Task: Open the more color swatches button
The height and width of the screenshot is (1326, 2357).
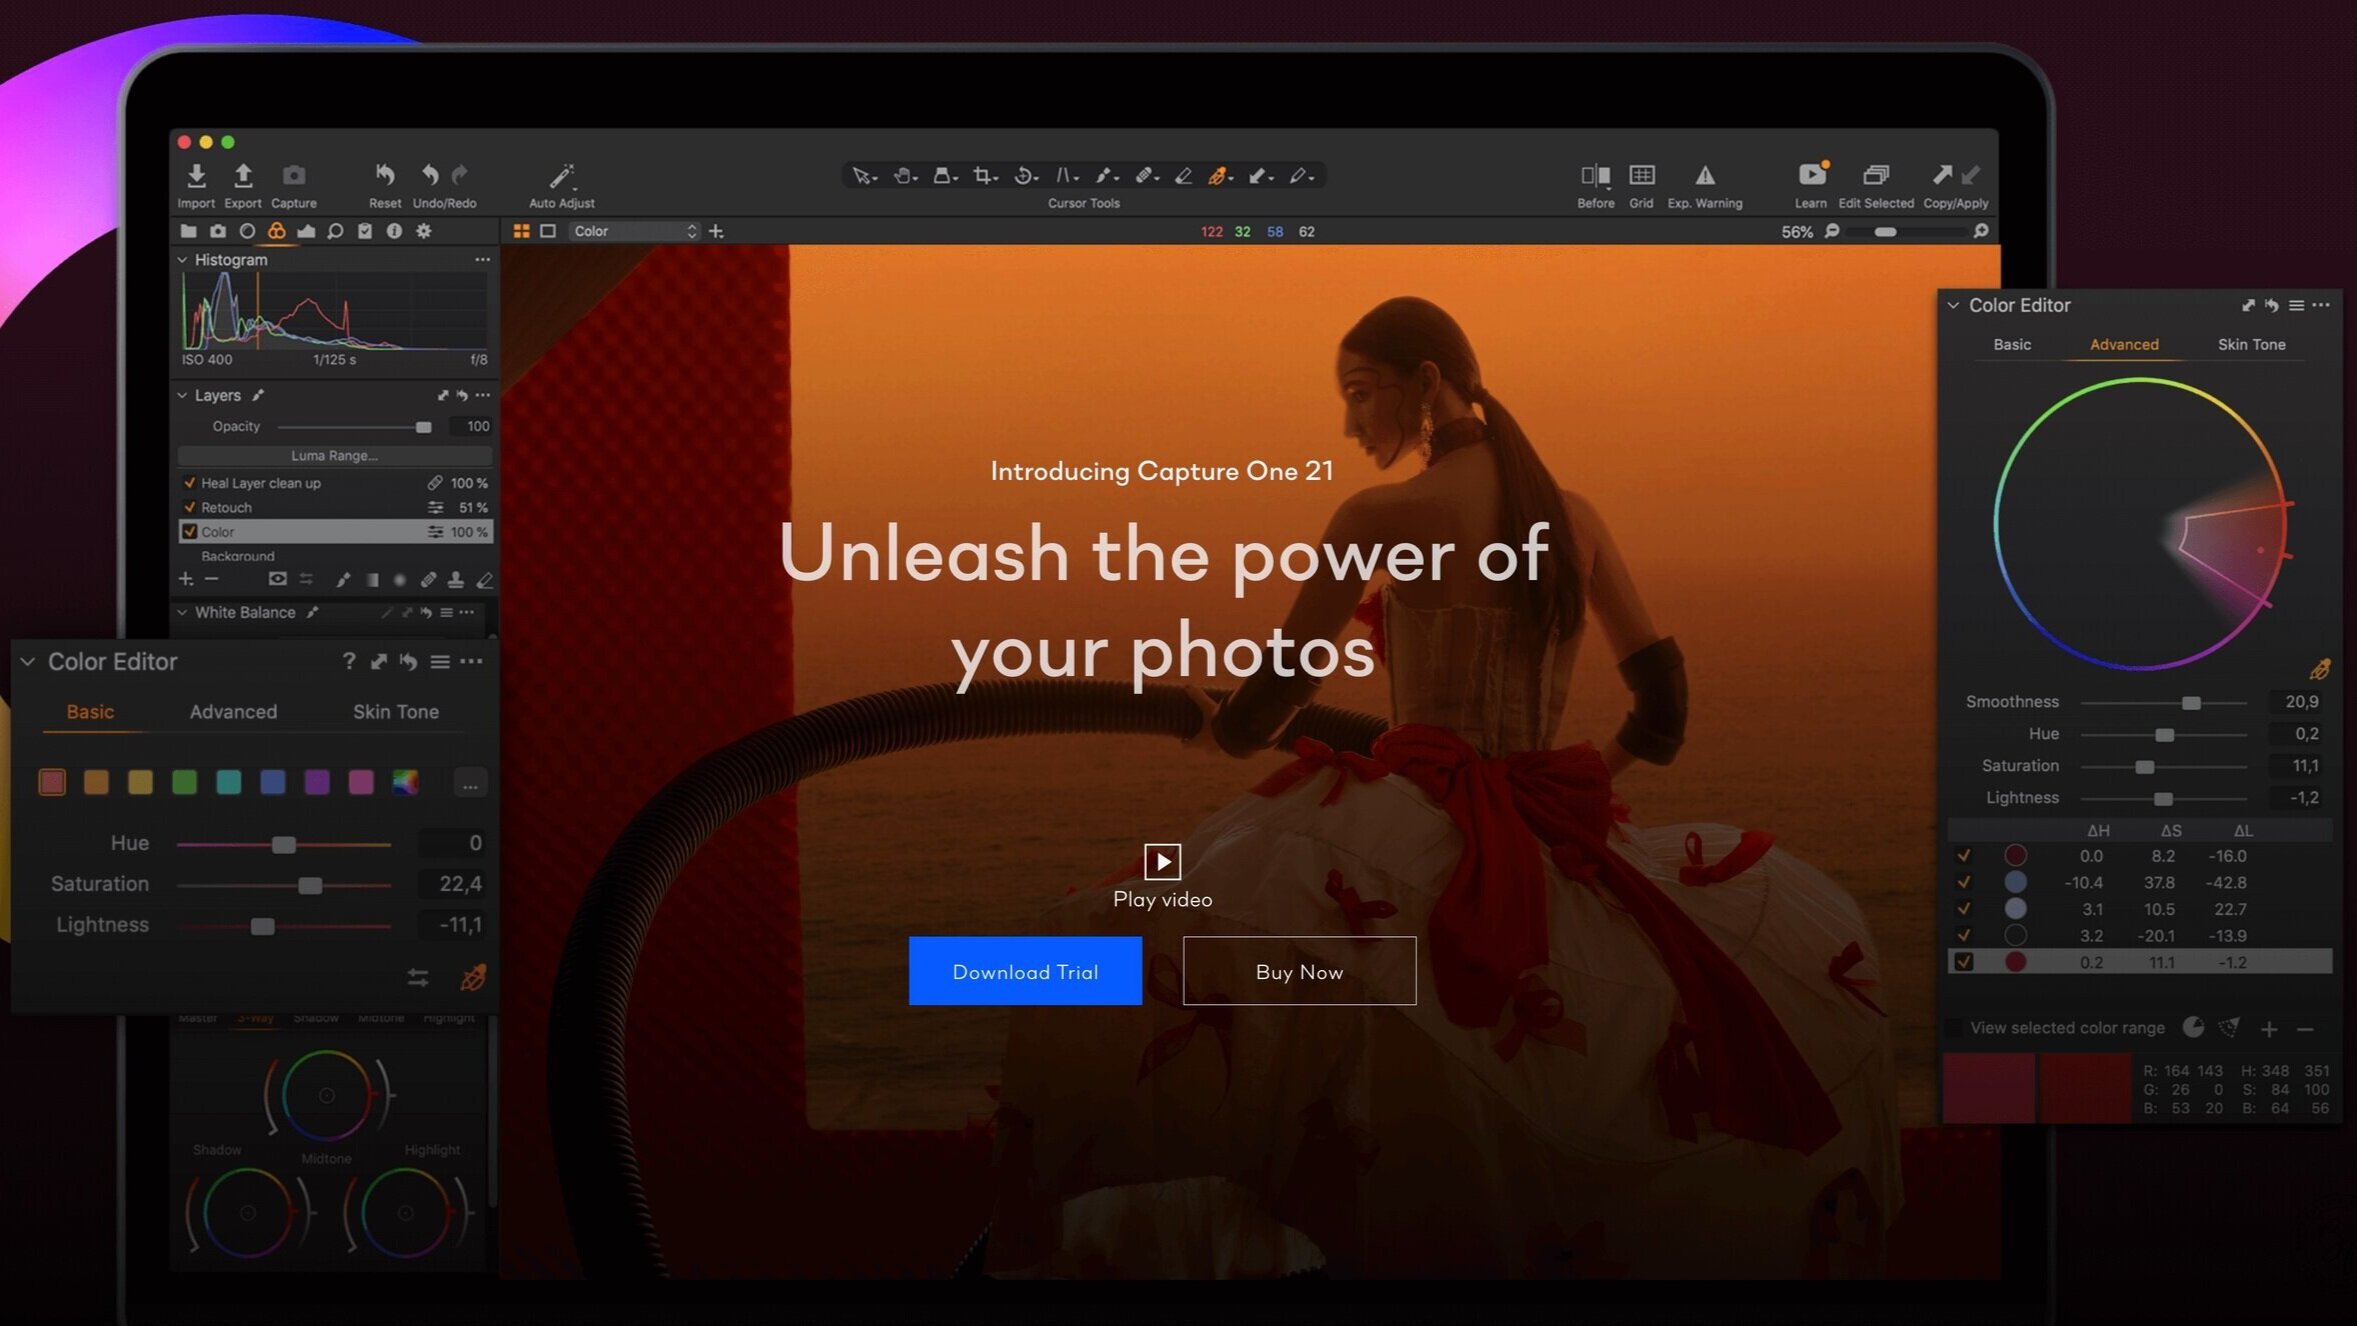Action: [470, 783]
